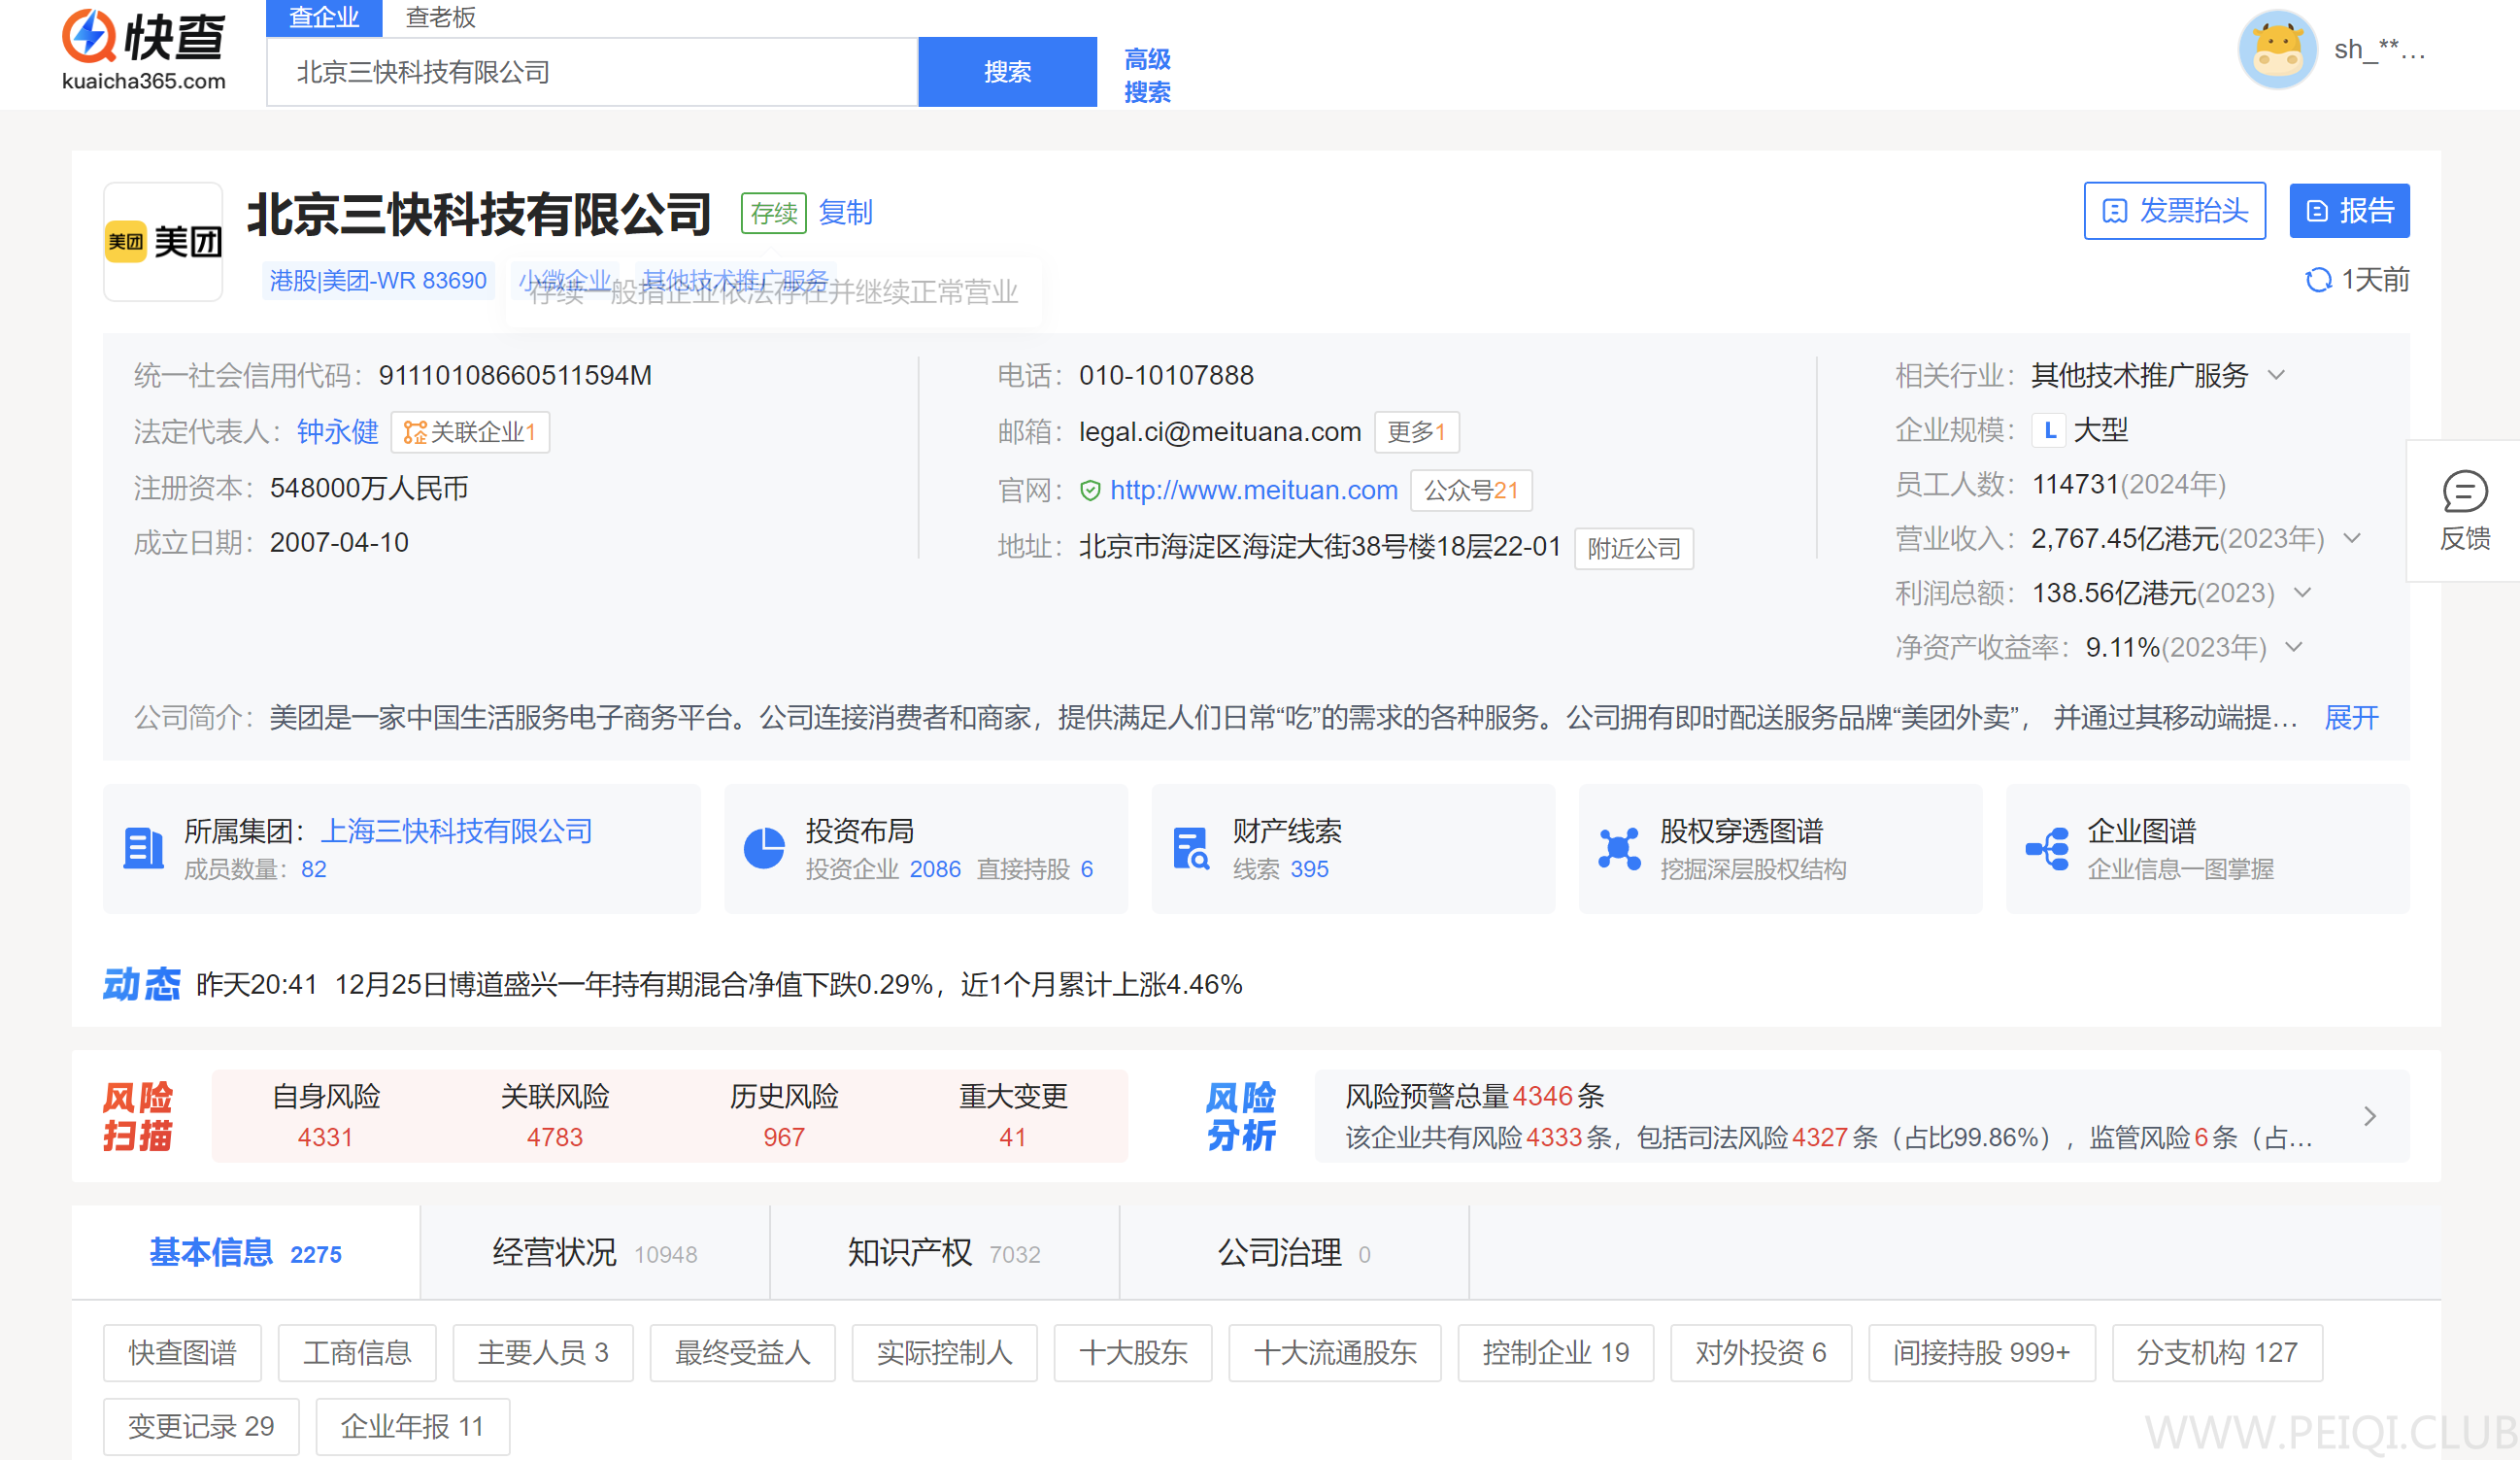Viewport: 2520px width, 1460px height.
Task: Open 股权穿透图谱 network icon
Action: pos(1618,849)
